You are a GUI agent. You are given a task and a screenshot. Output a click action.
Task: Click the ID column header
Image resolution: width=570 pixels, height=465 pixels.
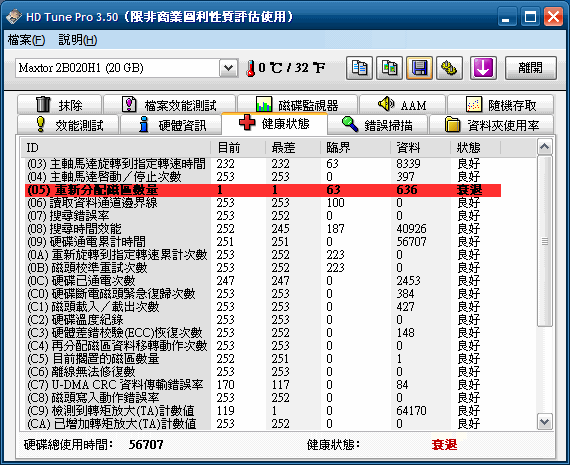click(x=116, y=148)
